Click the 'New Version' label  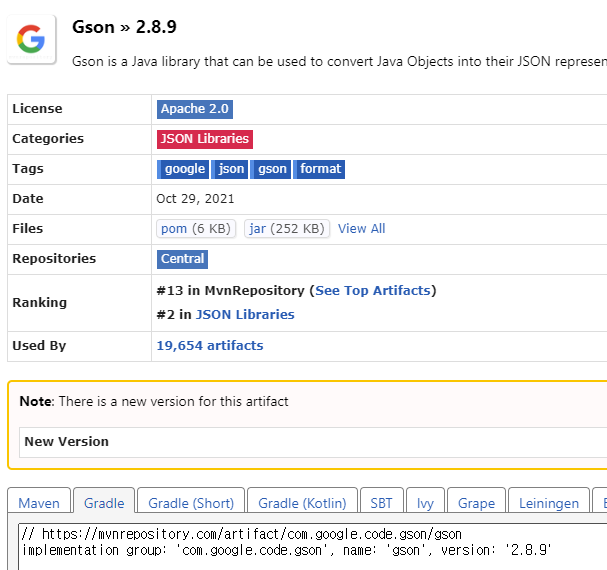click(67, 441)
